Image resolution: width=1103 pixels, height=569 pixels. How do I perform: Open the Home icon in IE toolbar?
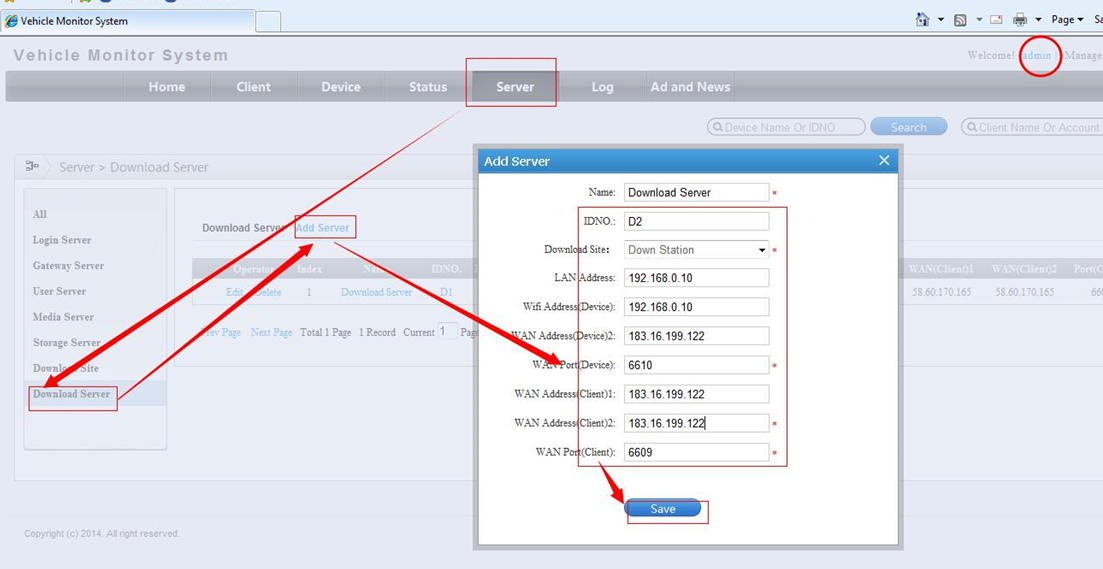tap(922, 20)
